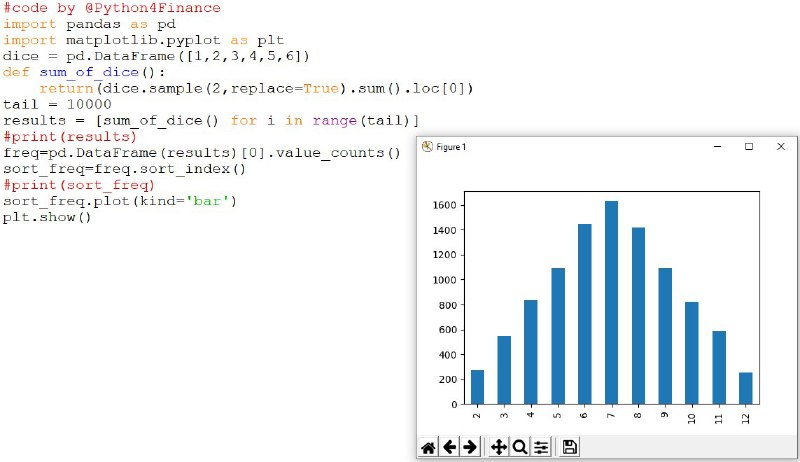
Task: Click the bar for sum 12
Action: (745, 389)
